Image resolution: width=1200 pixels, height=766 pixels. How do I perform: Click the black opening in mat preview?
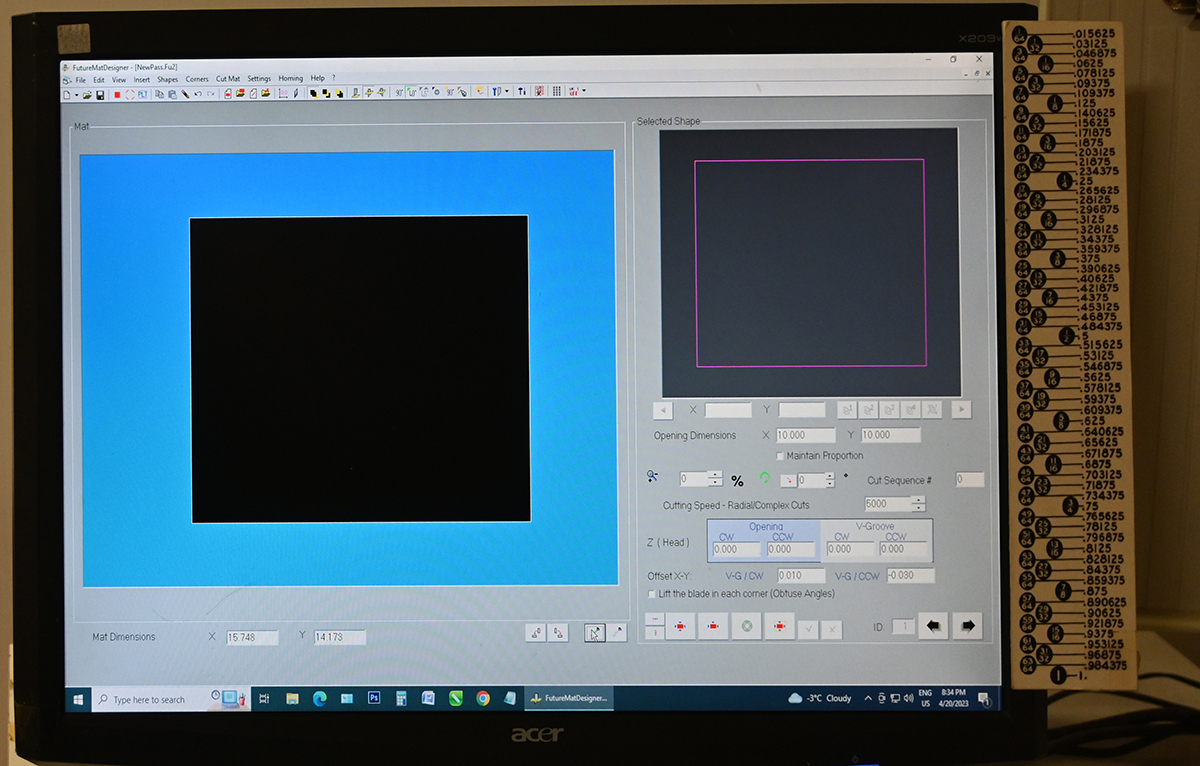(x=360, y=369)
